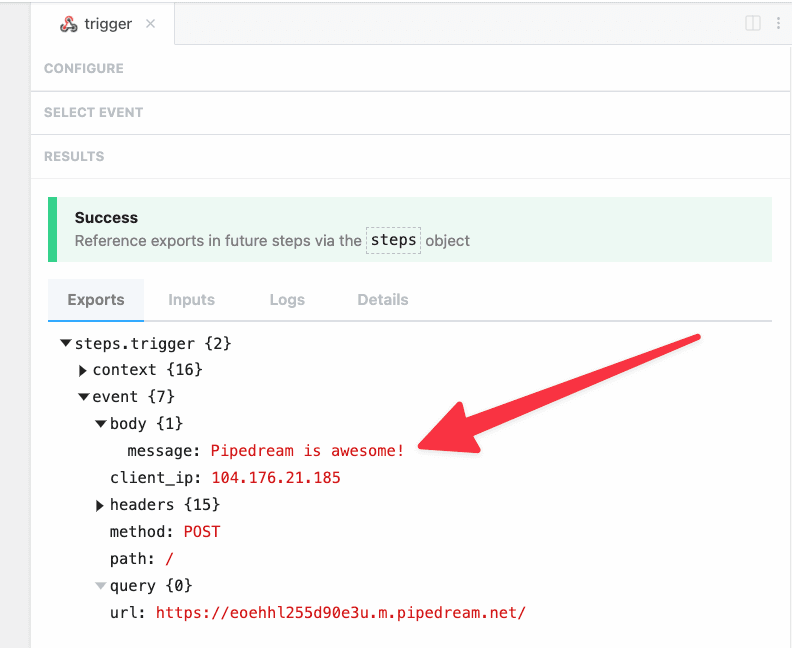Click the 'client_ip:' key label
This screenshot has height=648, width=792.
pyautogui.click(x=156, y=478)
